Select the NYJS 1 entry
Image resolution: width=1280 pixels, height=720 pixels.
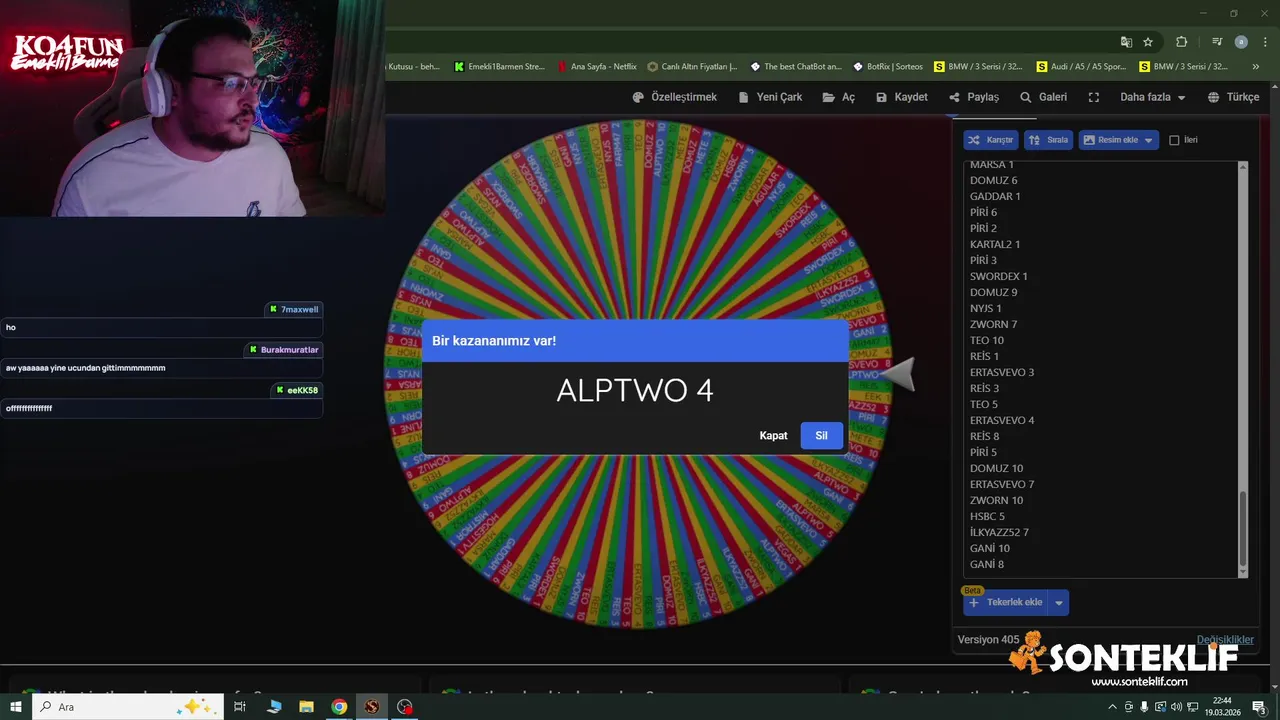pos(985,308)
